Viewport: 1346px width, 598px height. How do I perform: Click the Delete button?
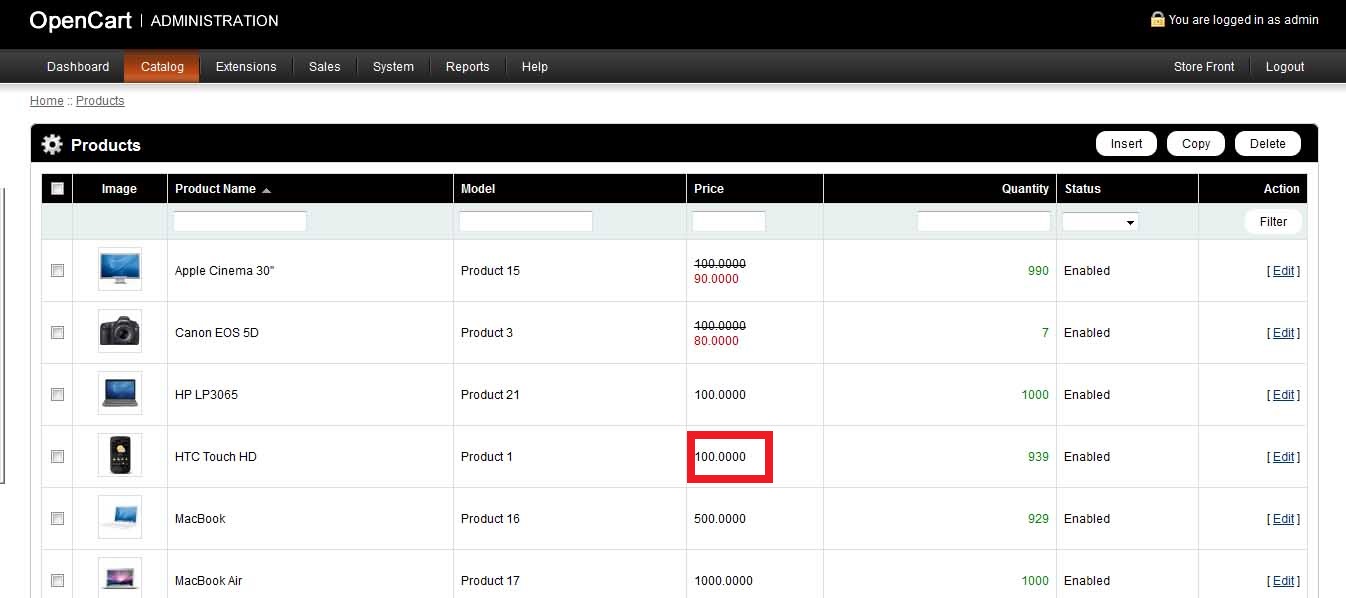pyautogui.click(x=1268, y=144)
